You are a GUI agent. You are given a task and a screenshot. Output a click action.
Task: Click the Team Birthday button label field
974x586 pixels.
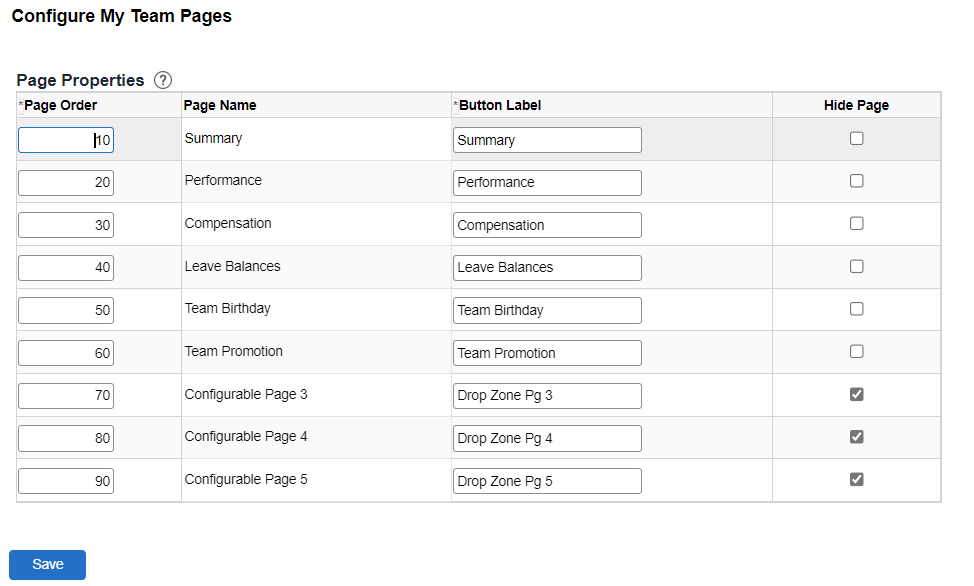547,310
